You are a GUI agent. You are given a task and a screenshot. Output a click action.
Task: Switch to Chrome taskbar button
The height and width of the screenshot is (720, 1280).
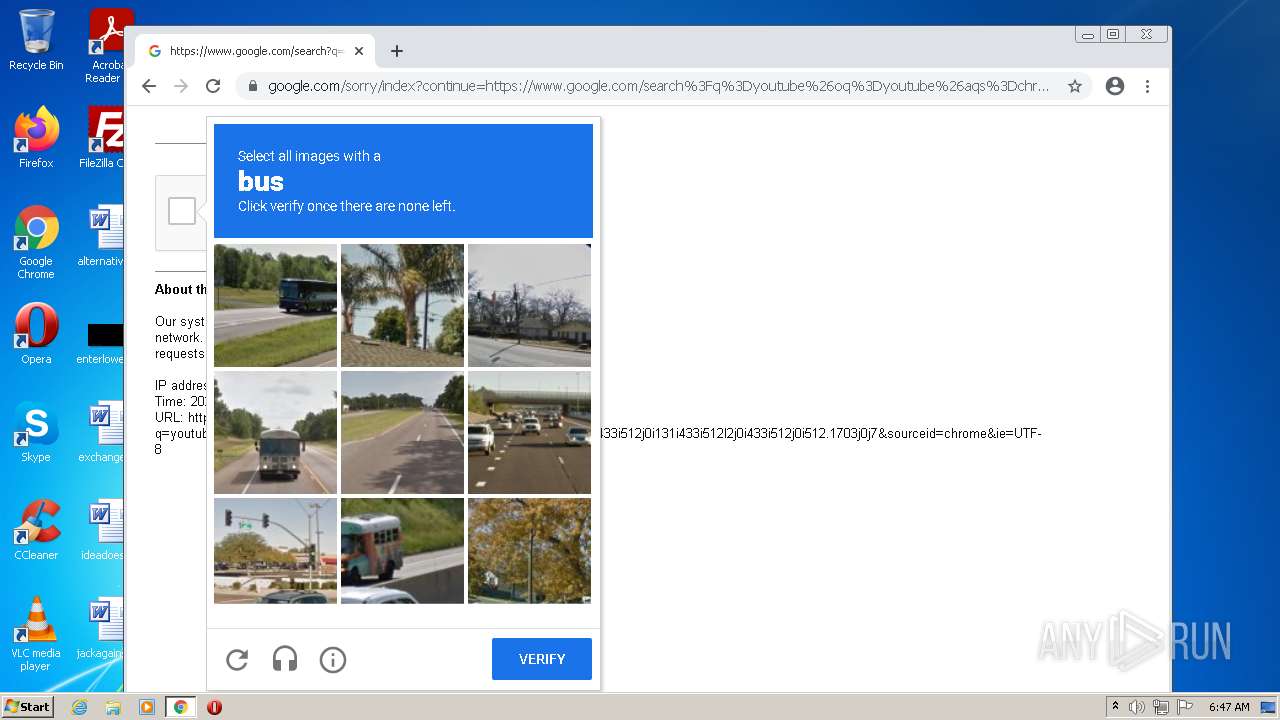click(x=181, y=707)
